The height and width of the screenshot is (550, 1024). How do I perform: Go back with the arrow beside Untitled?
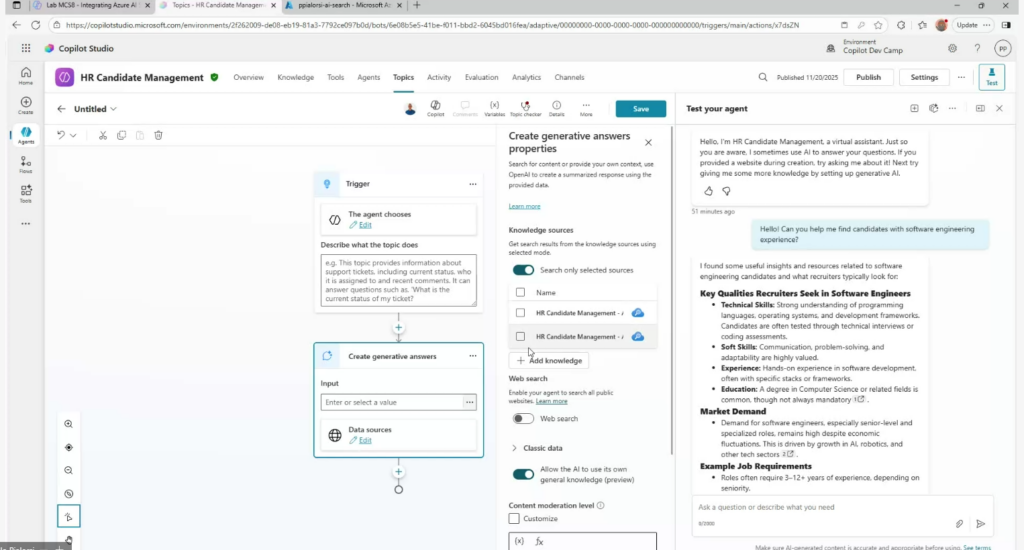coord(61,109)
